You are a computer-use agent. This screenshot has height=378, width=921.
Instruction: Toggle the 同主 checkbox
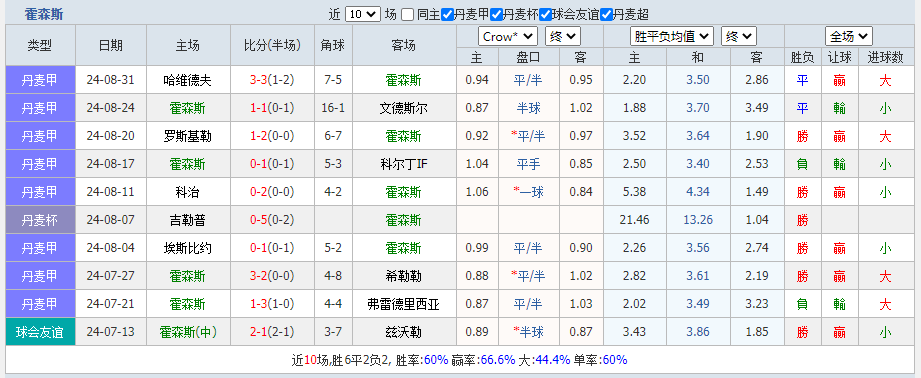click(408, 15)
